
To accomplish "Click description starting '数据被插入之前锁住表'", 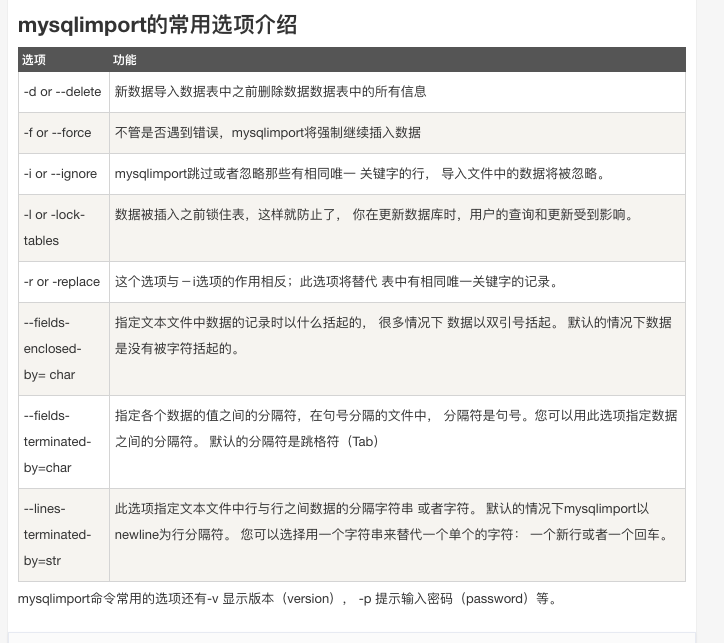I will click(374, 215).
